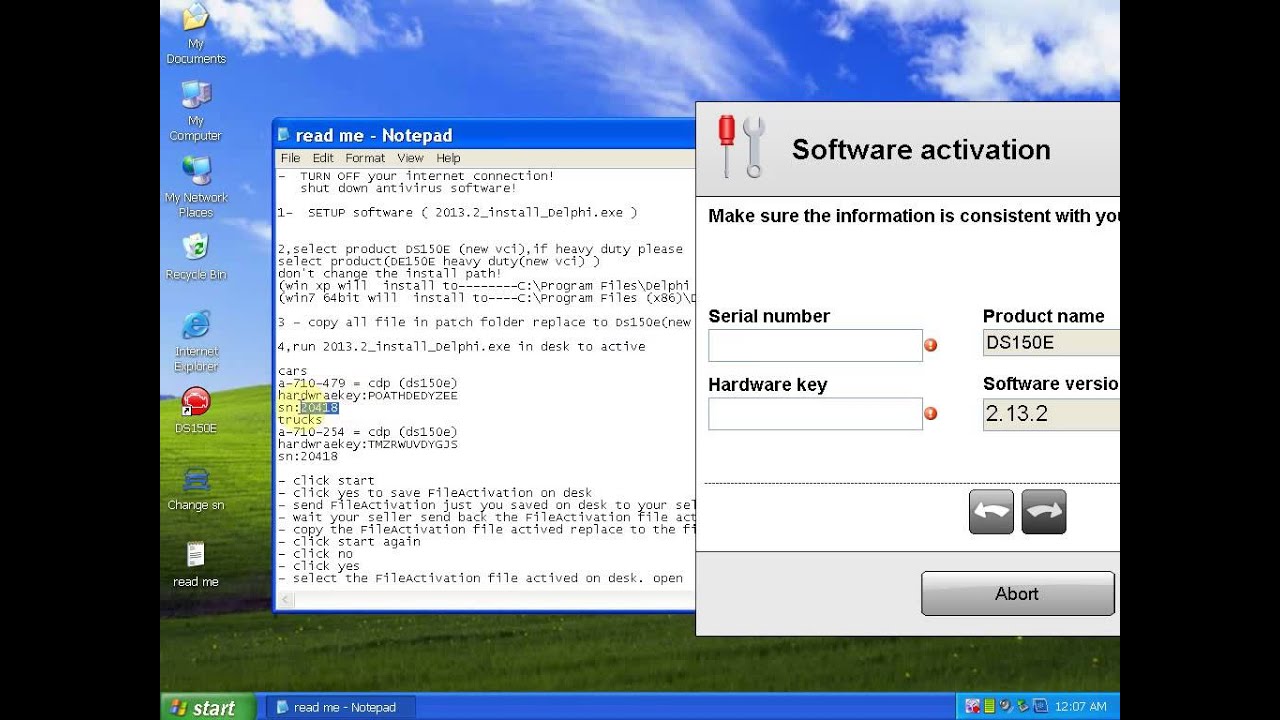The width and height of the screenshot is (1280, 720).
Task: Open the File menu in Notepad
Action: [290, 158]
